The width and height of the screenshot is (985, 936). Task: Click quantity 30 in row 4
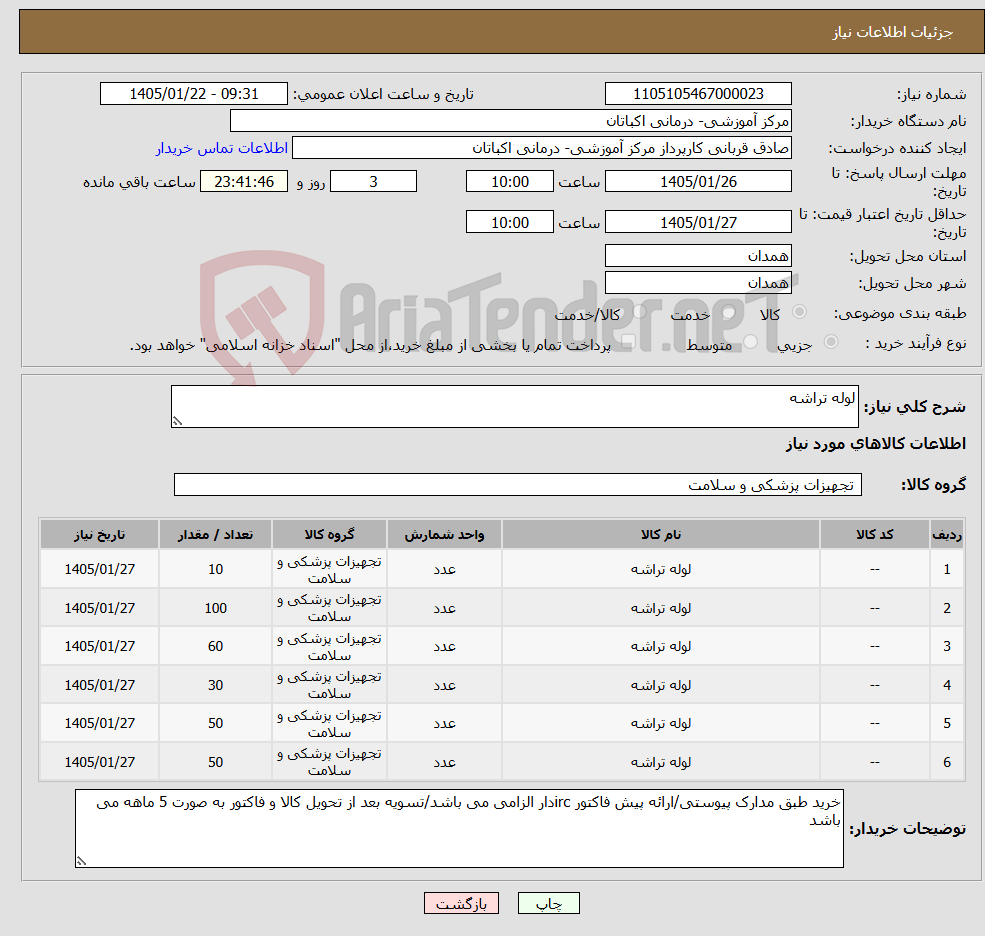coord(215,685)
